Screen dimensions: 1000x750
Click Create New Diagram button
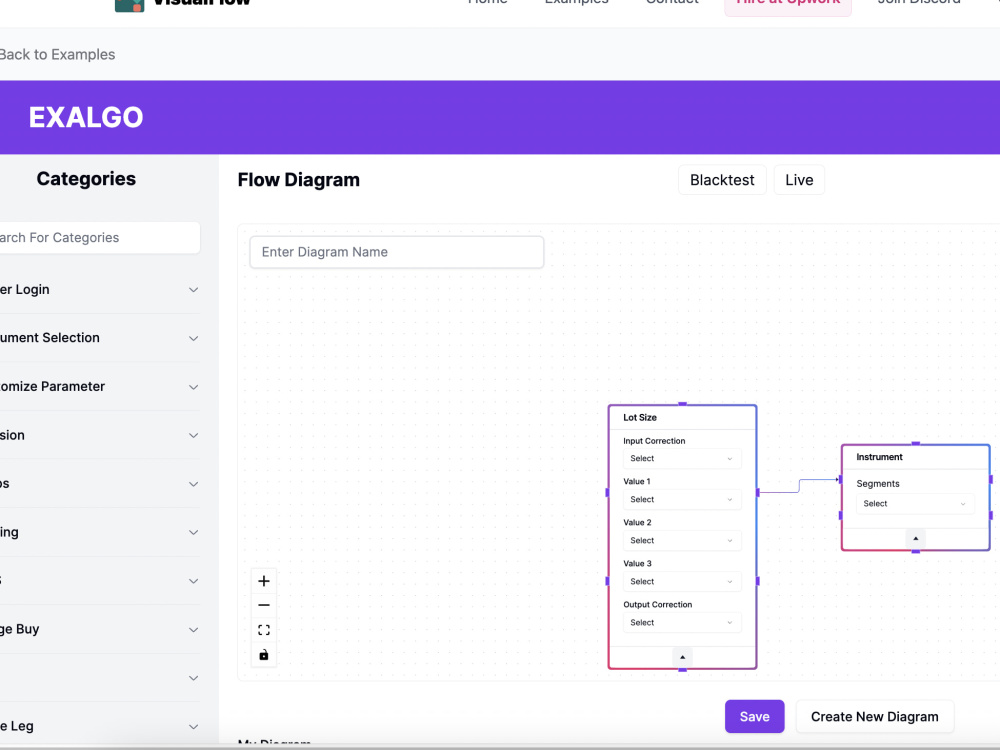tap(874, 717)
